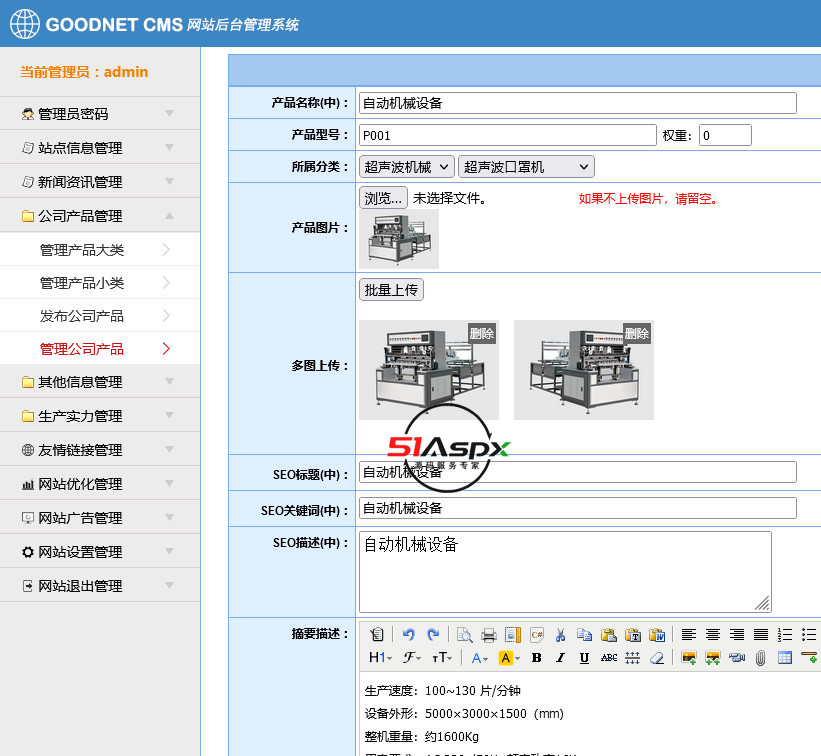Apply strikethrough ABC formatting
The image size is (821, 756).
608,658
